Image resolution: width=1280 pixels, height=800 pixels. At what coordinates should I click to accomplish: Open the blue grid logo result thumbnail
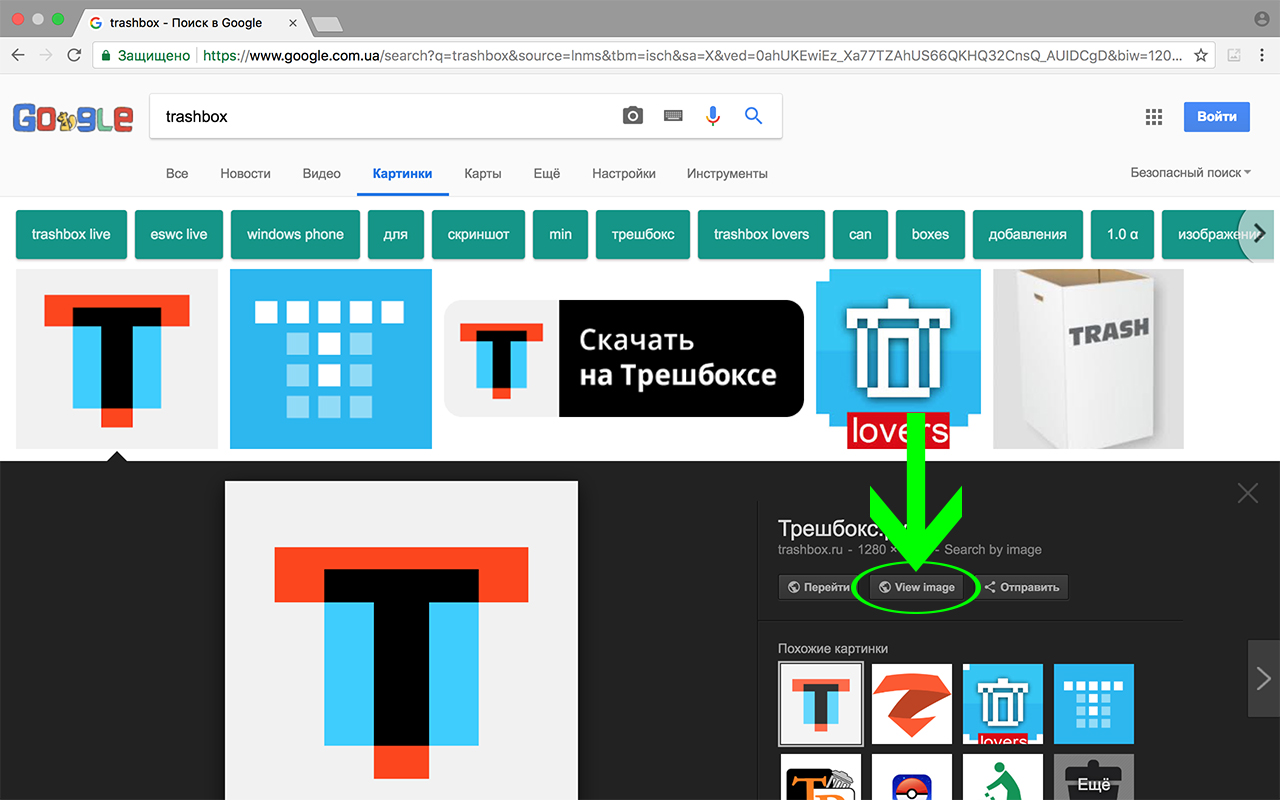331,358
